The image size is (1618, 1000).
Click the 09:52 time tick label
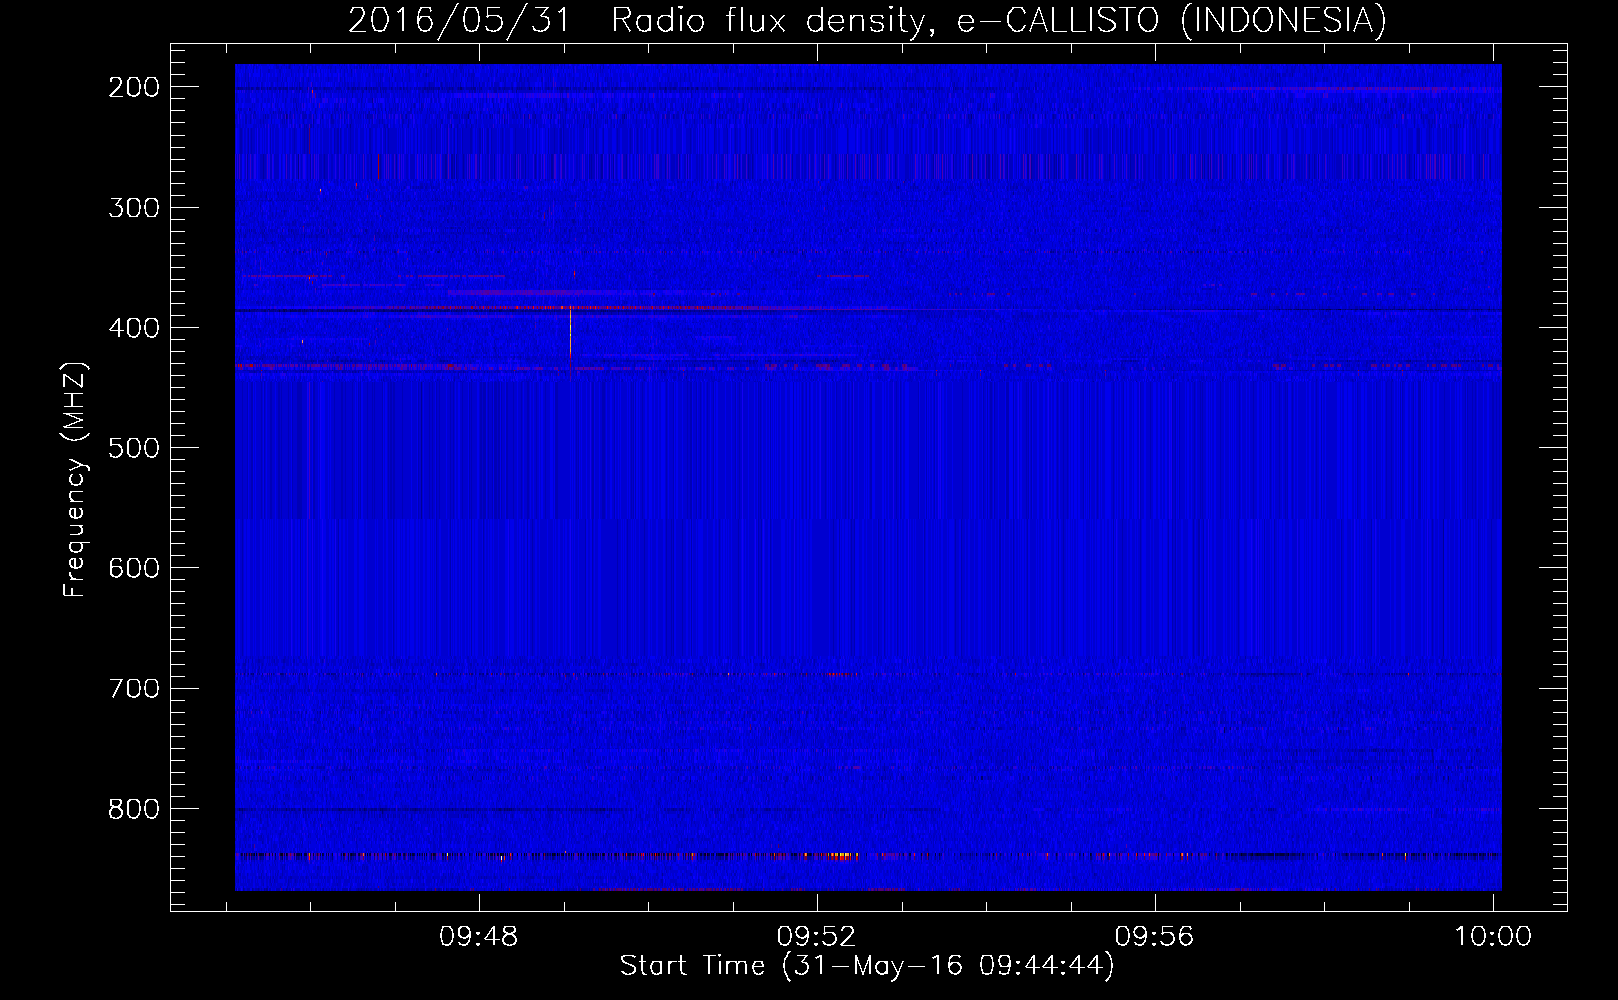coord(817,936)
